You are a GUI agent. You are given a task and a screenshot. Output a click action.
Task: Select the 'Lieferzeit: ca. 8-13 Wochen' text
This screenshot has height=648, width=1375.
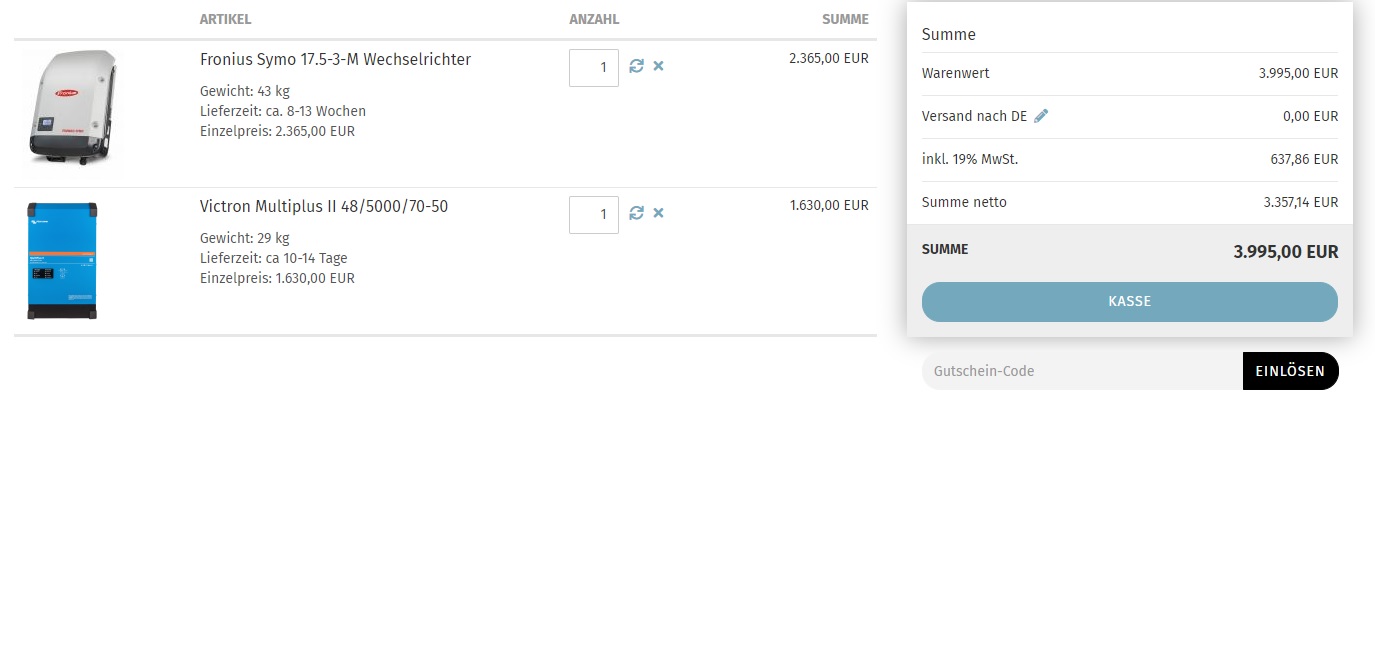point(283,111)
